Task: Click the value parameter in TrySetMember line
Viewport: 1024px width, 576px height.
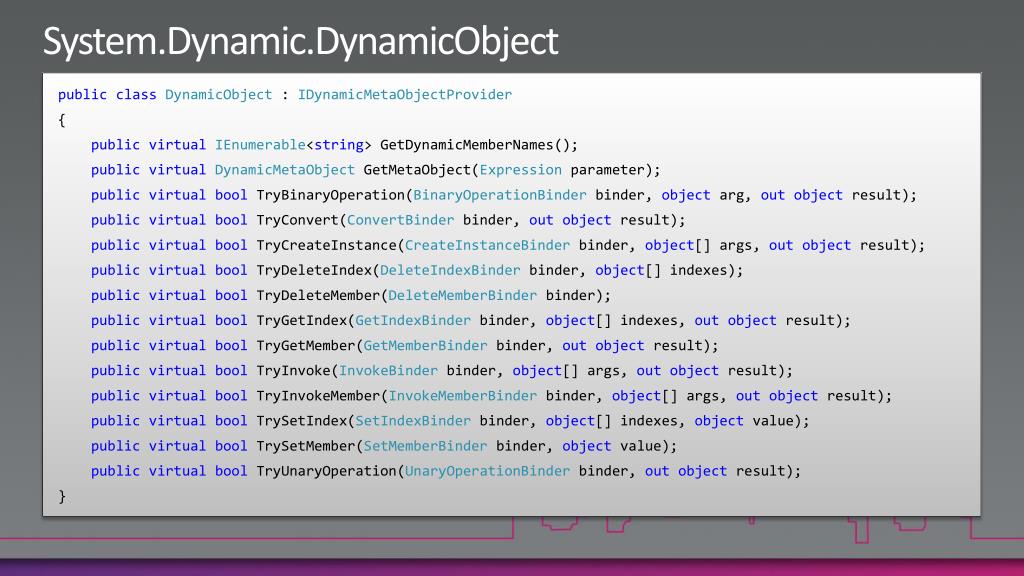Action: (x=641, y=446)
